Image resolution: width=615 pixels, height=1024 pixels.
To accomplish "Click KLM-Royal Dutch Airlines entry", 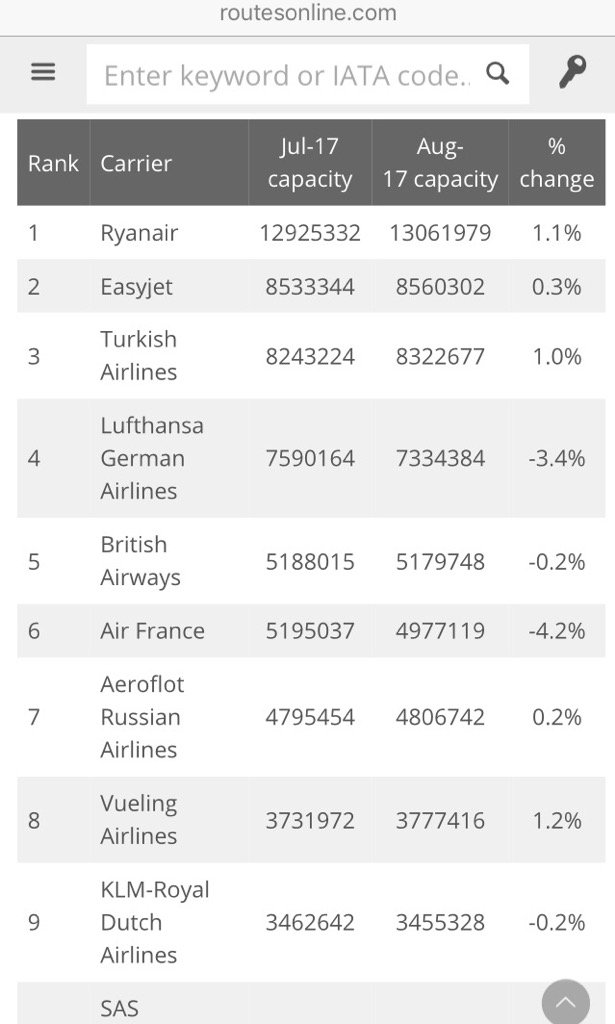I will tap(154, 922).
